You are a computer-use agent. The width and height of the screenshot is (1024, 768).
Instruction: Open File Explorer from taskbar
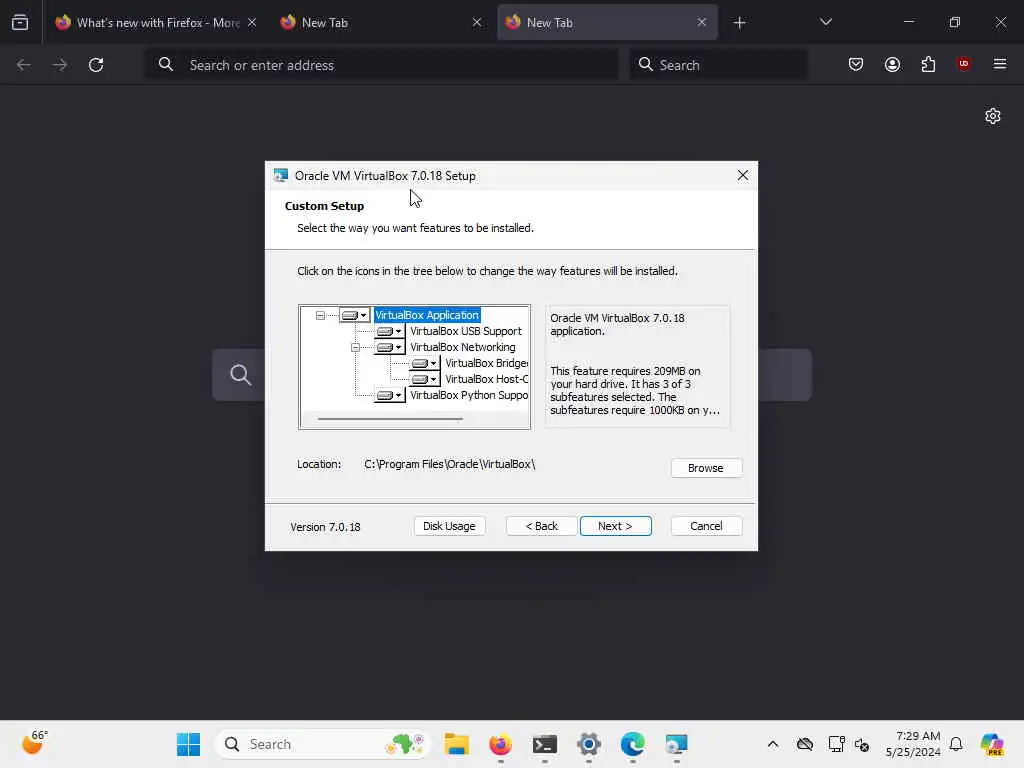[456, 744]
